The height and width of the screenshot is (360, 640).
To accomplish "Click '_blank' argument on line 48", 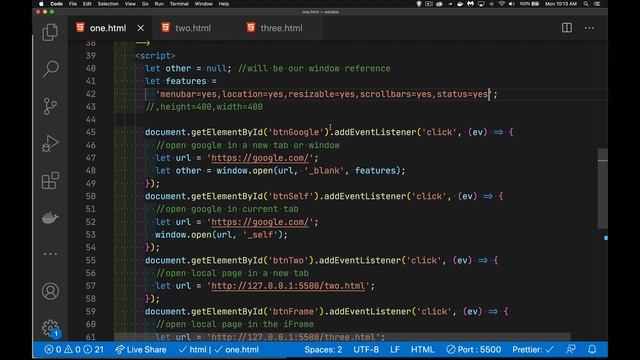I will pyautogui.click(x=324, y=171).
